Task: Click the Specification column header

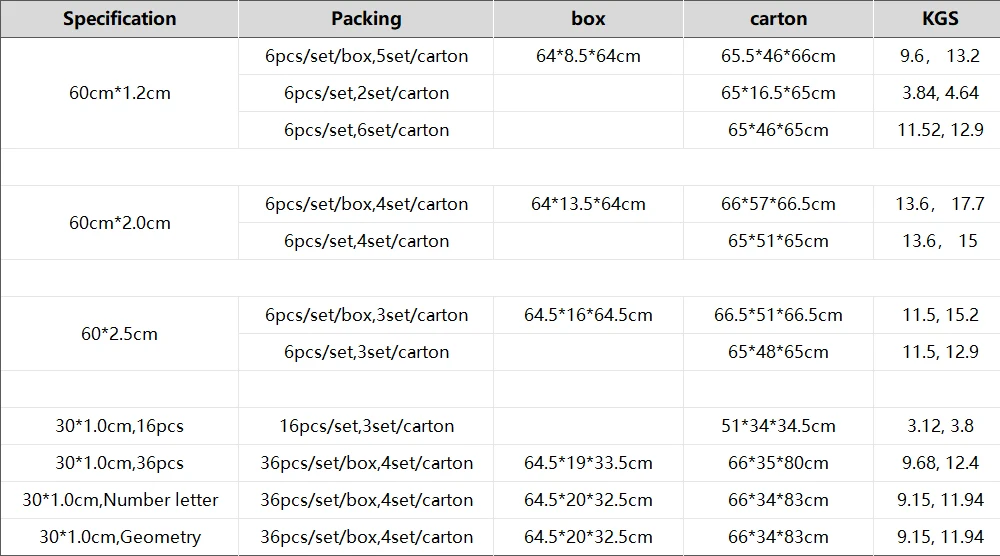Action: 119,19
